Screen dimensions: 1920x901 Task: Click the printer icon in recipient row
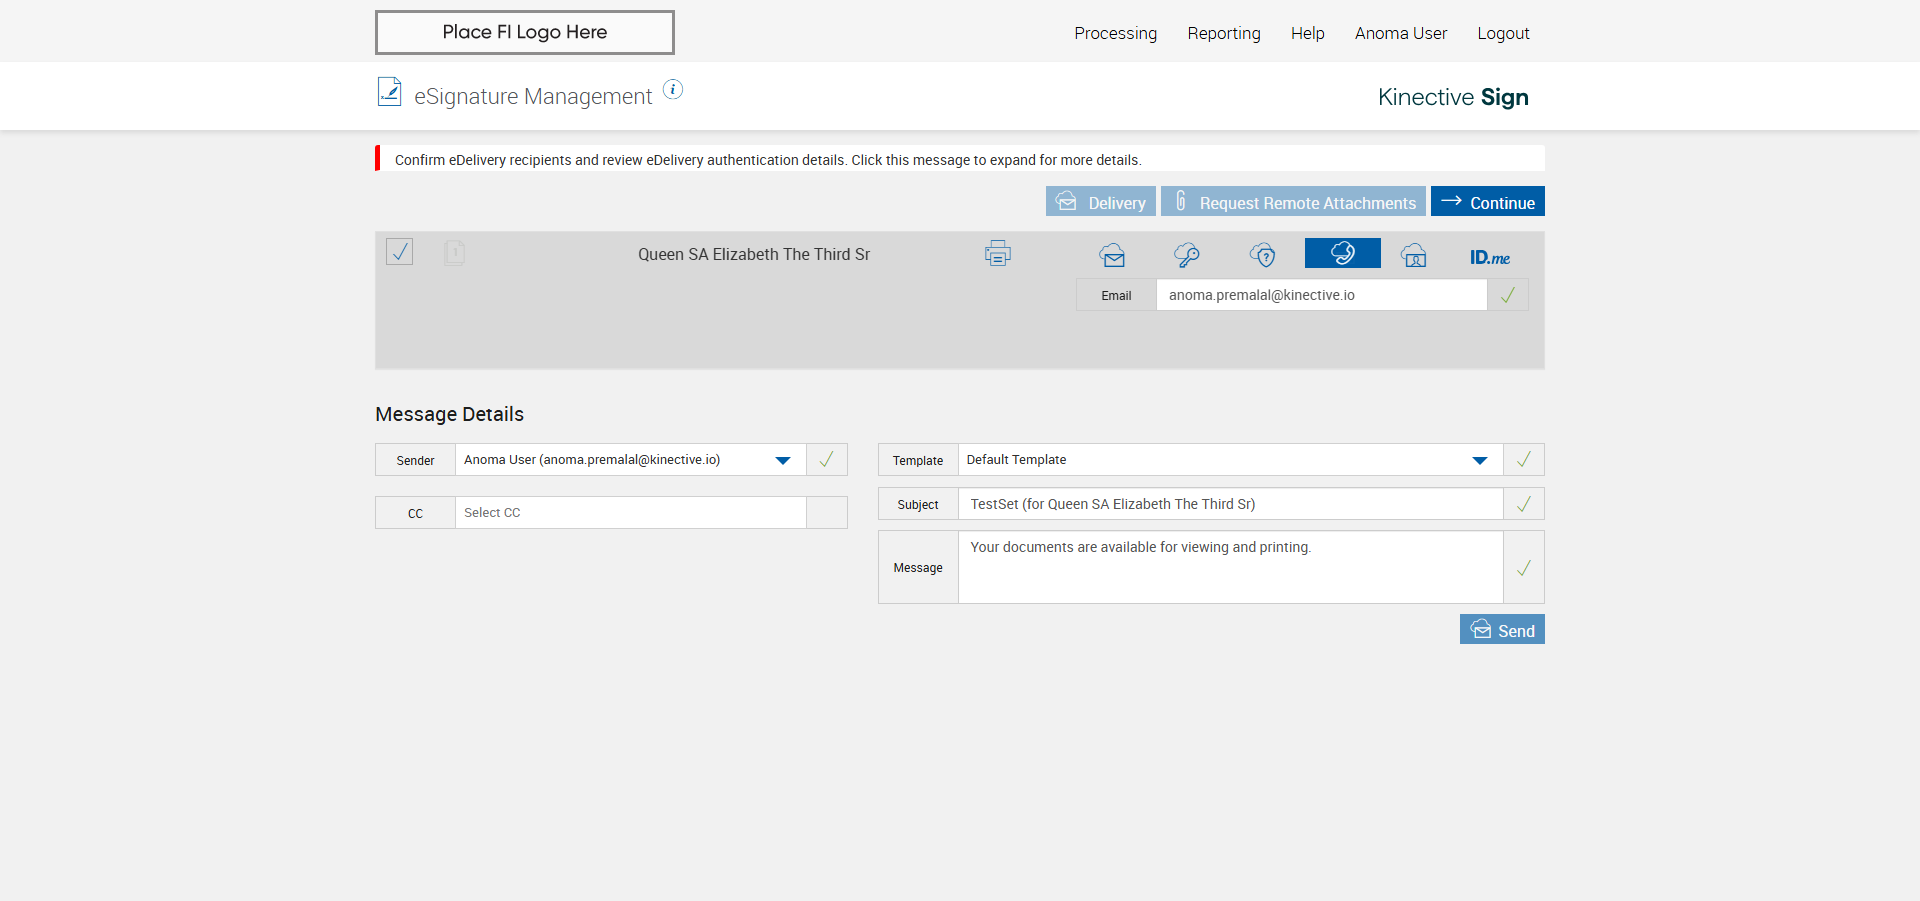[x=997, y=254]
